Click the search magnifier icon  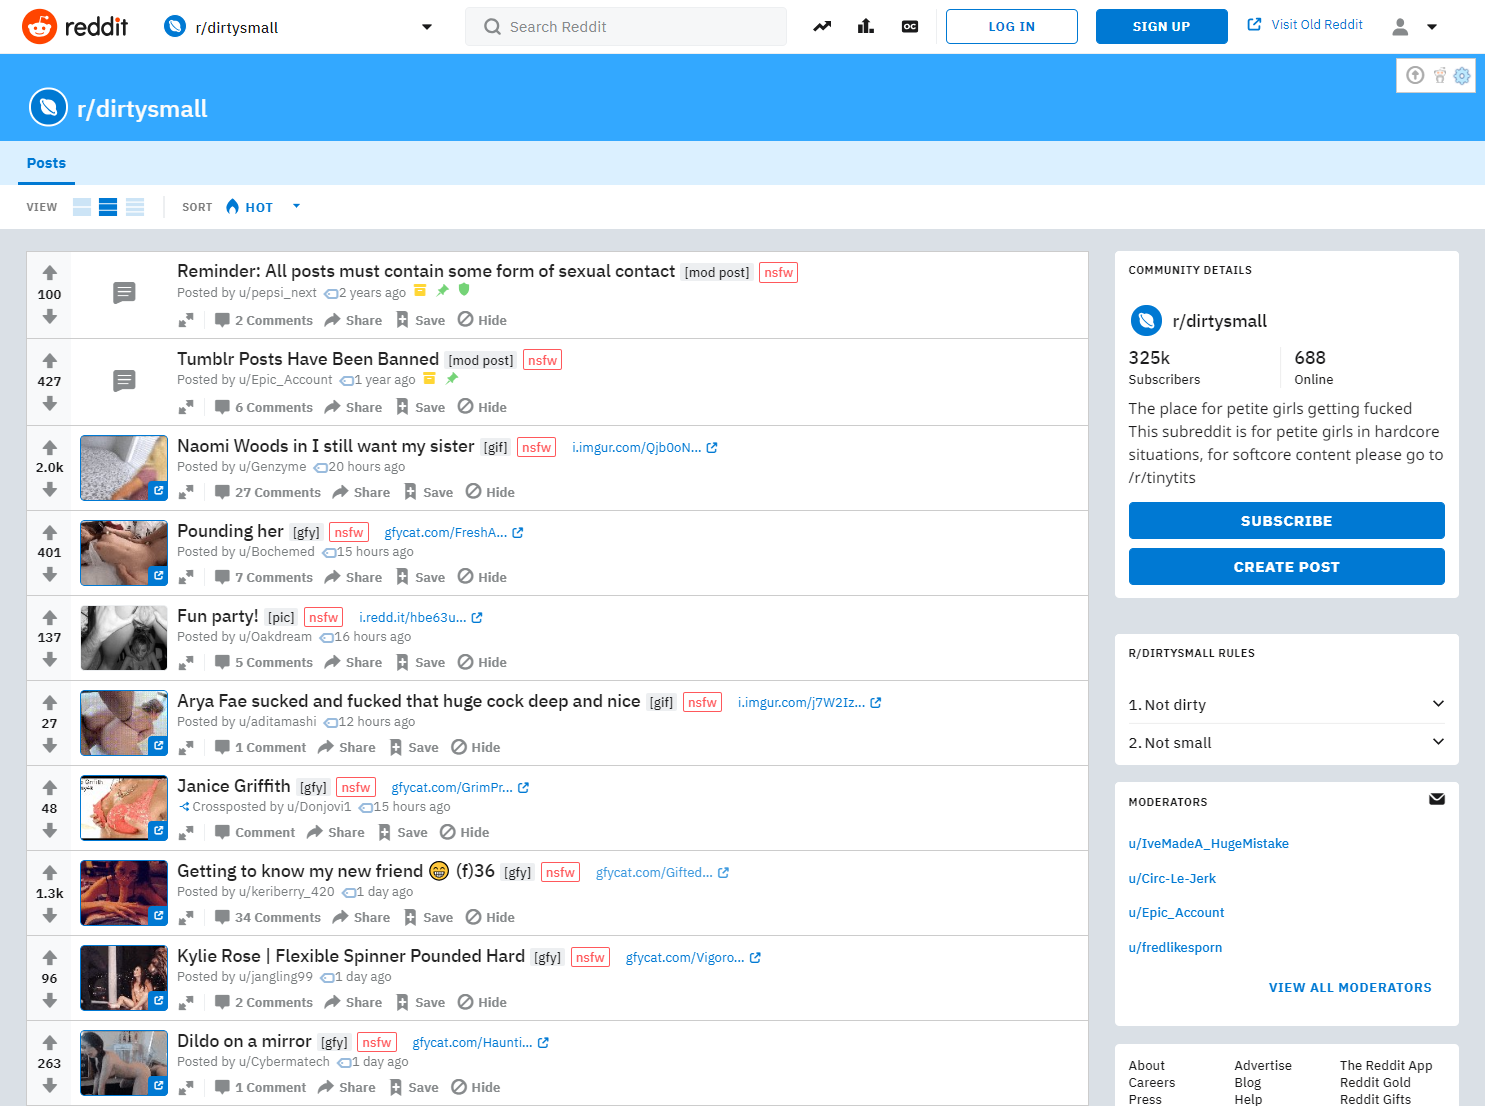pos(492,27)
